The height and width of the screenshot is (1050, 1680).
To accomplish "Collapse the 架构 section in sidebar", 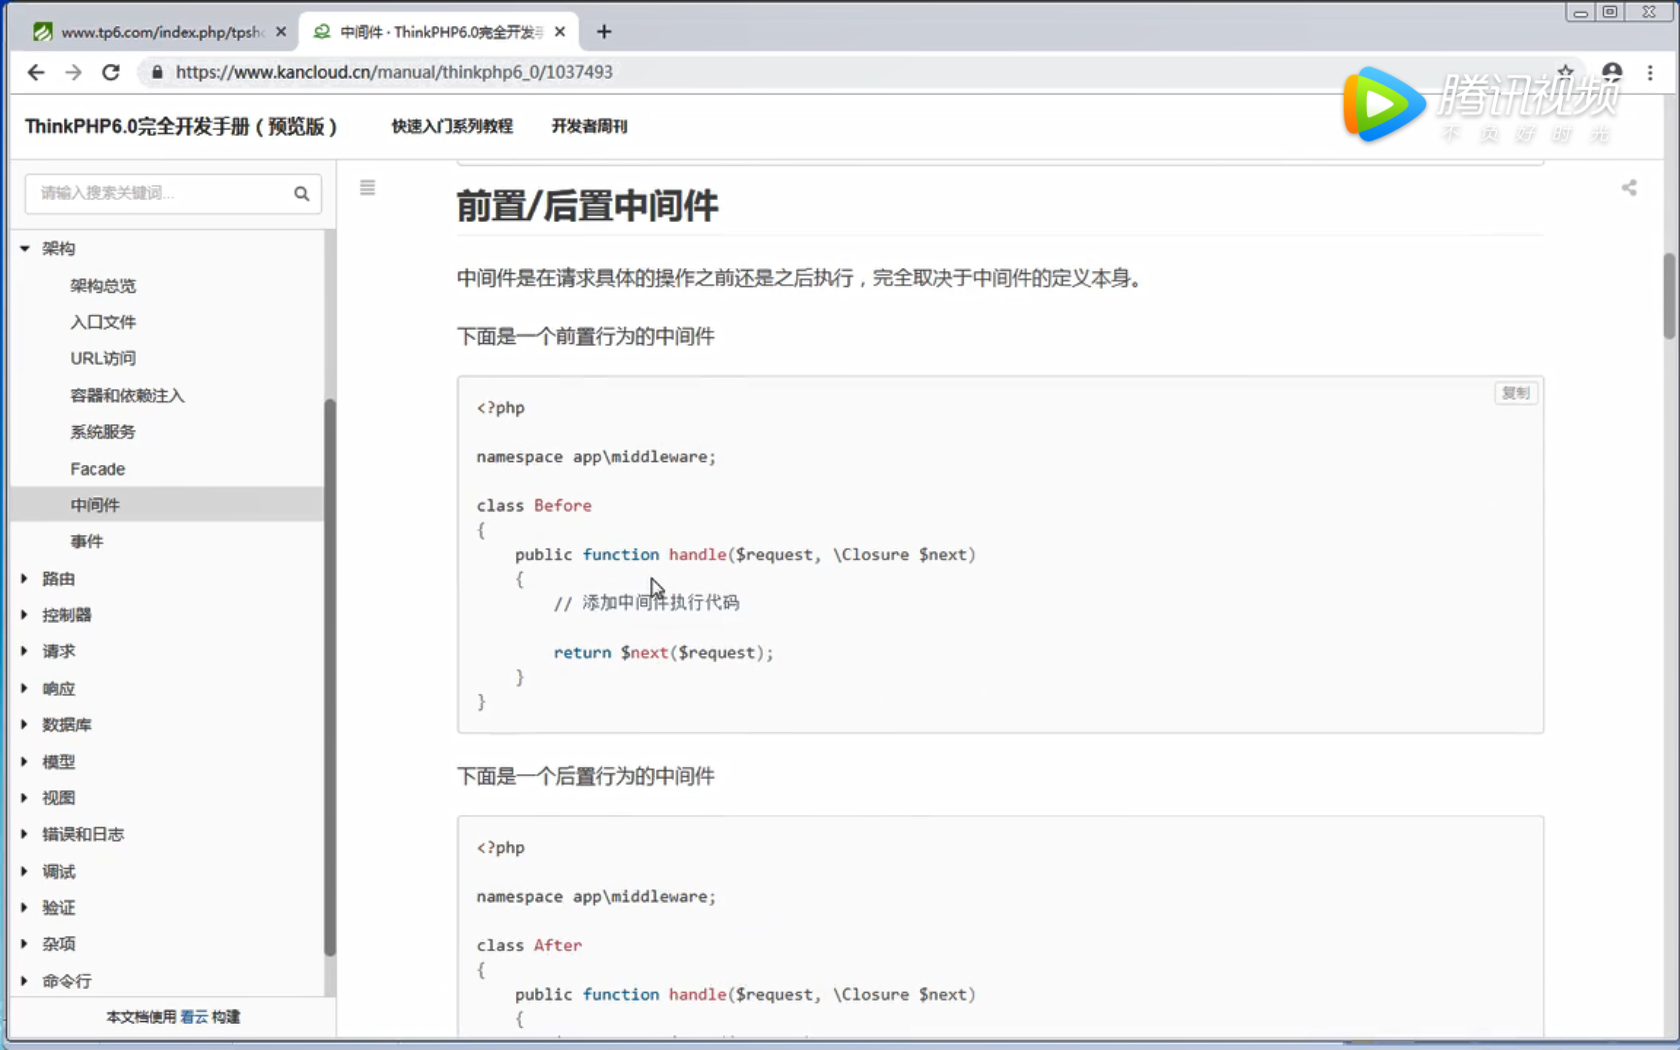I will click(25, 248).
